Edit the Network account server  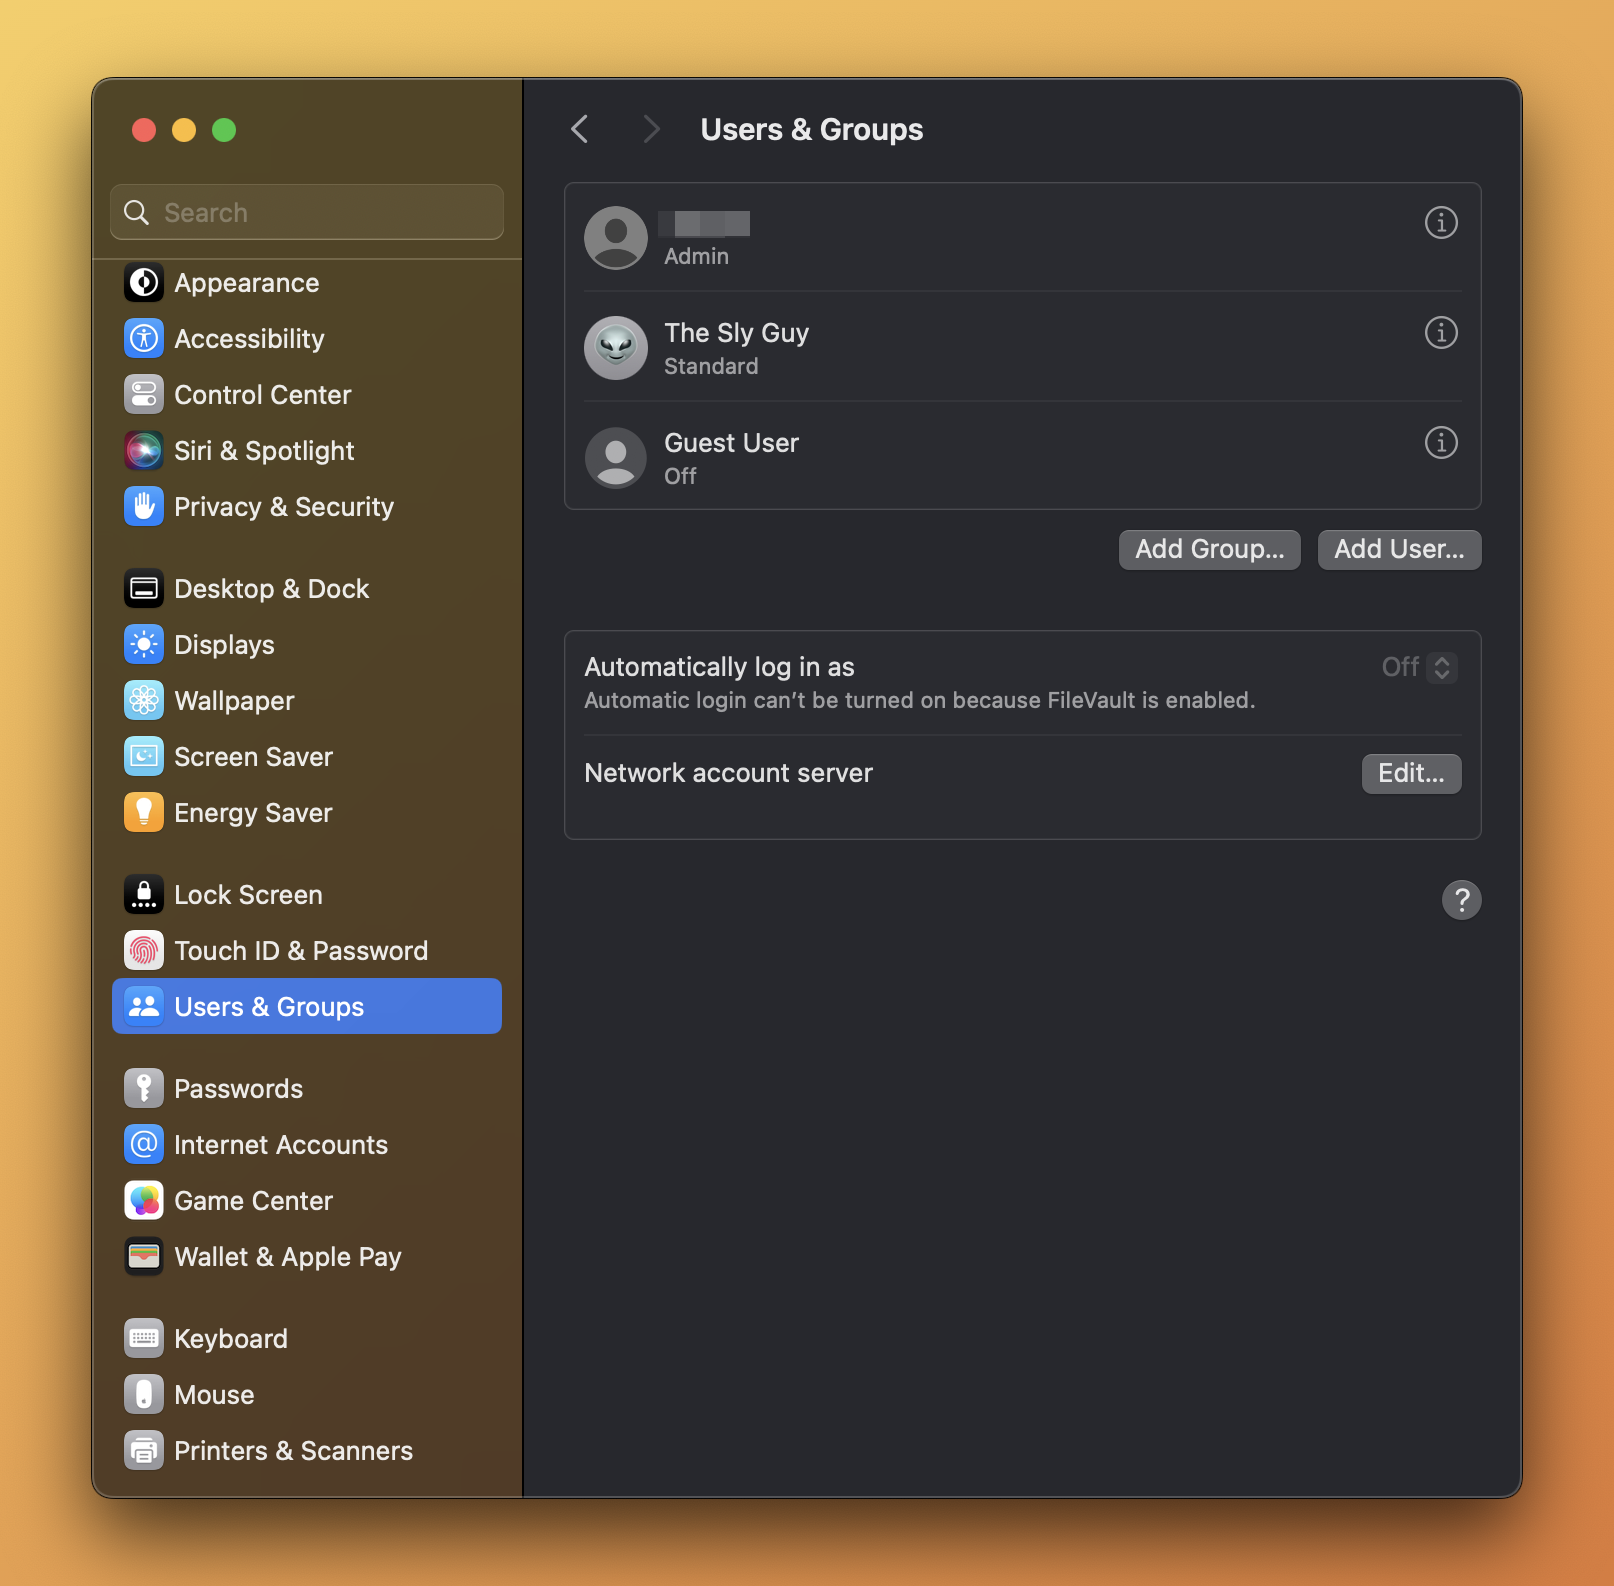click(x=1410, y=773)
